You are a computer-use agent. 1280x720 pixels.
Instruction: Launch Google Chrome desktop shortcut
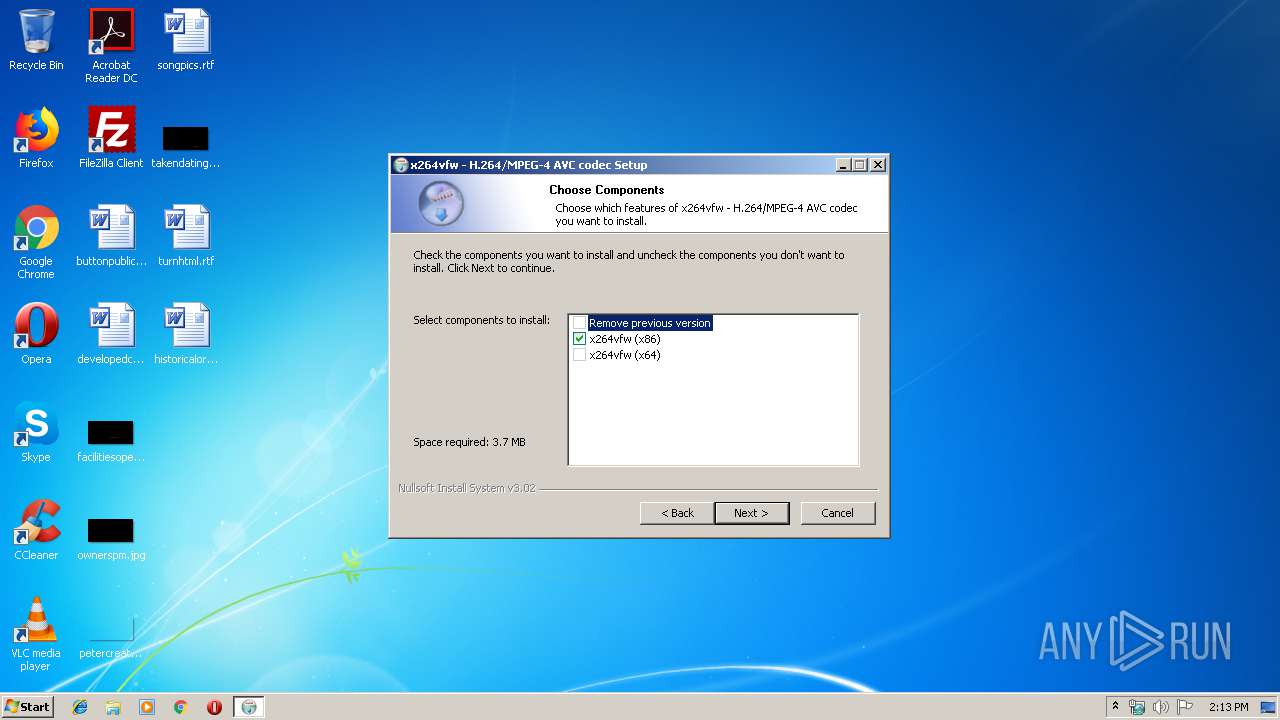point(36,242)
